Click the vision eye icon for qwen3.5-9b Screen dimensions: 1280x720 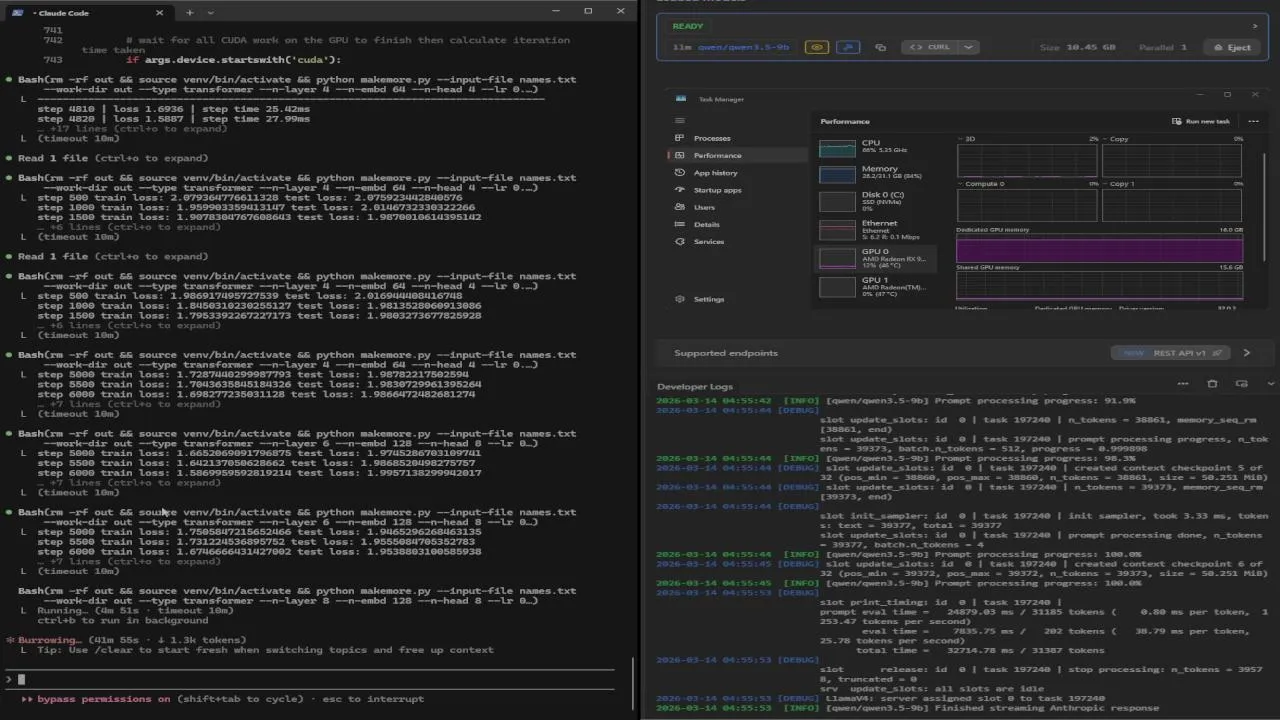point(817,47)
